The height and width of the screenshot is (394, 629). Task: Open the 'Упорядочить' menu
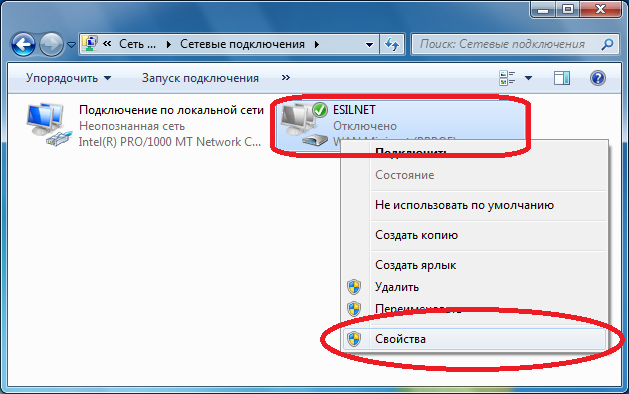tap(68, 78)
